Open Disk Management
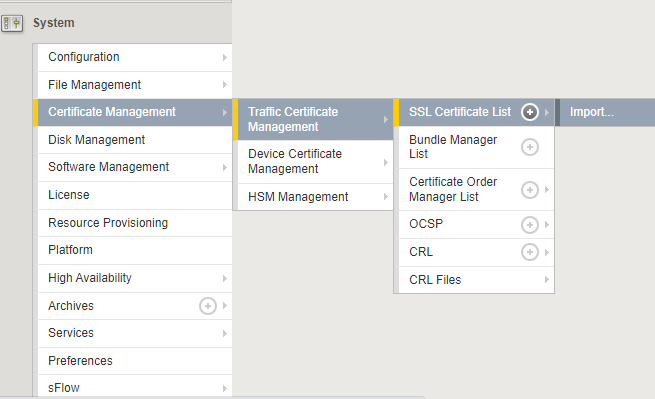Screen dimensions: 655x399 (135, 140)
